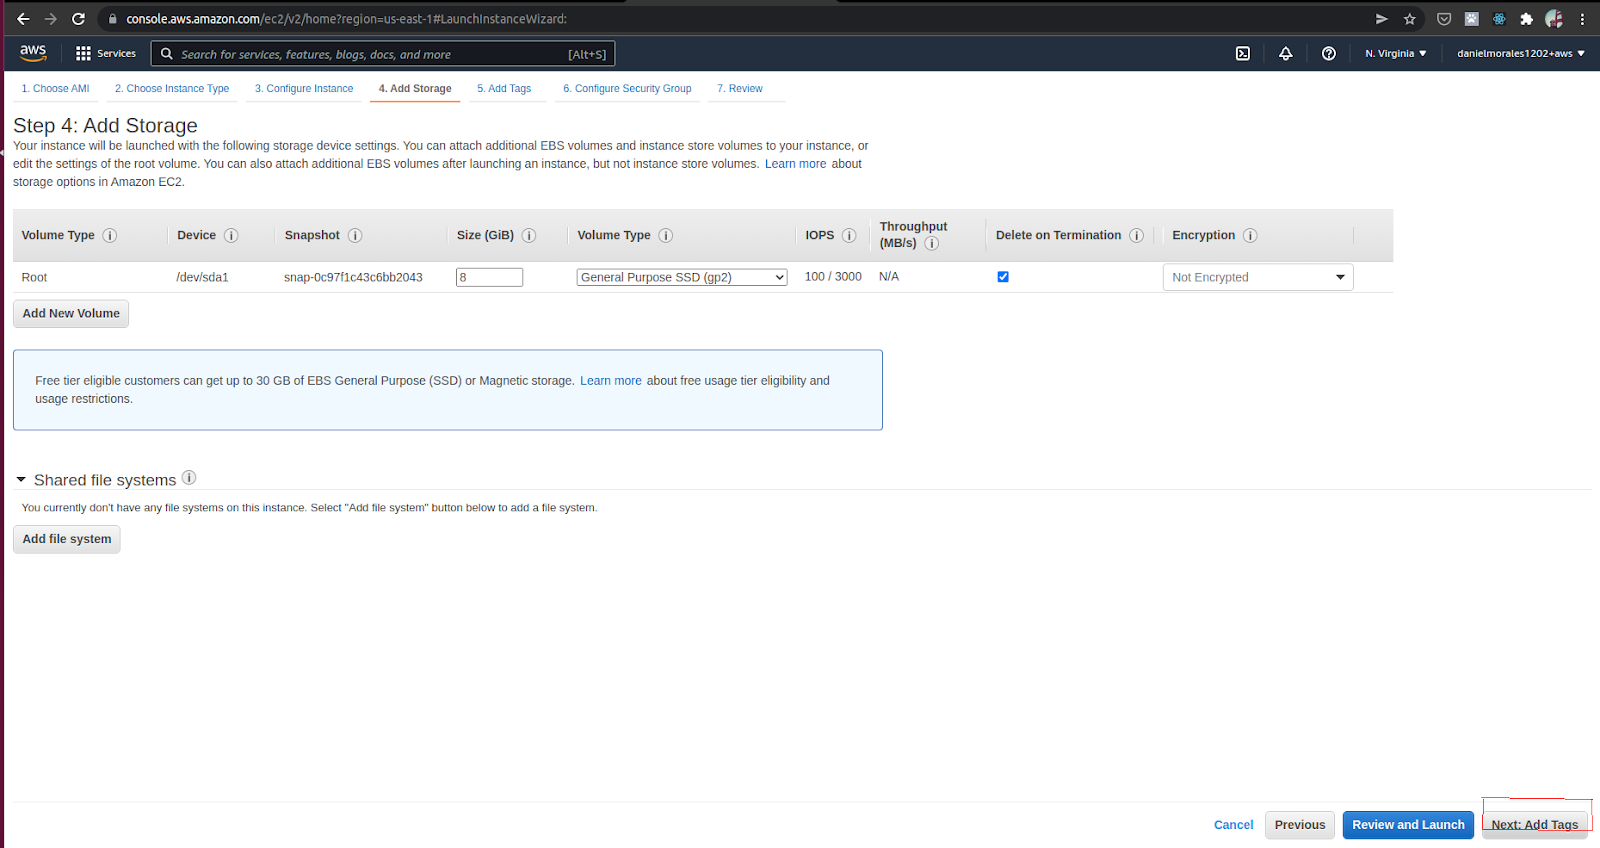The width and height of the screenshot is (1600, 848).
Task: Show info for the Size (GiB) column
Action: pos(529,236)
